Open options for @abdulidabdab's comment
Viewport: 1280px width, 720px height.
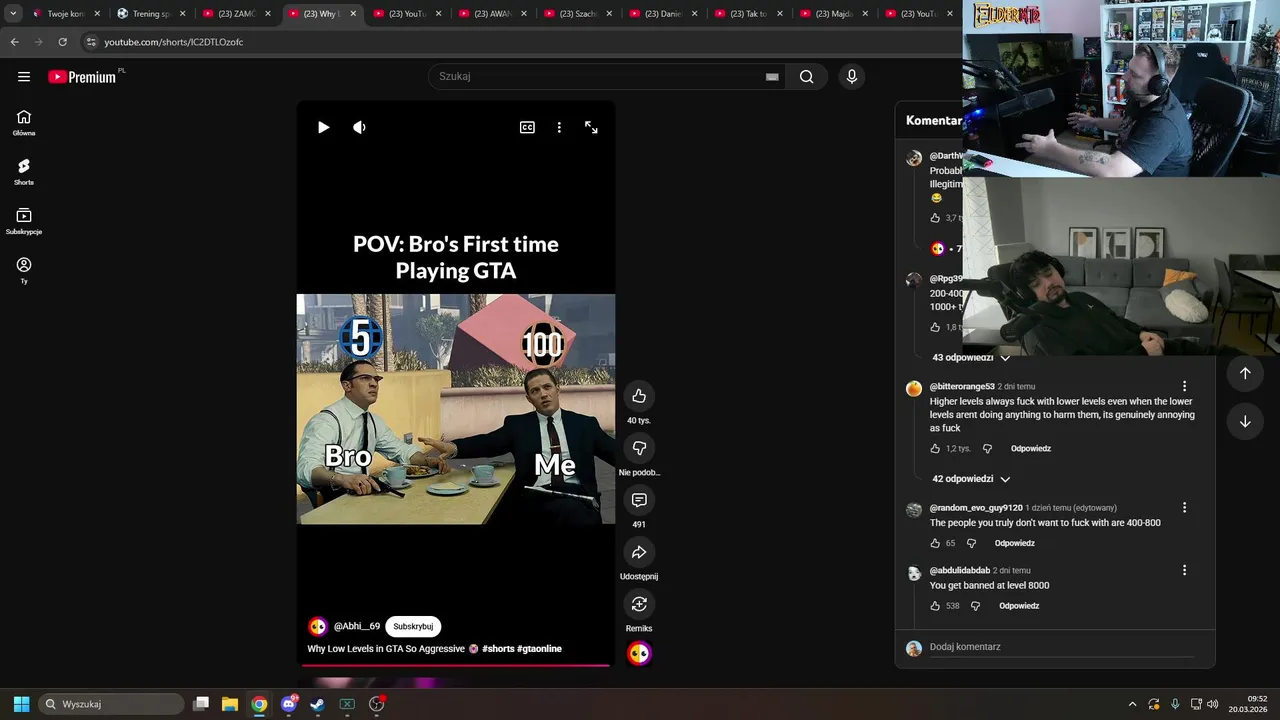pos(1184,570)
